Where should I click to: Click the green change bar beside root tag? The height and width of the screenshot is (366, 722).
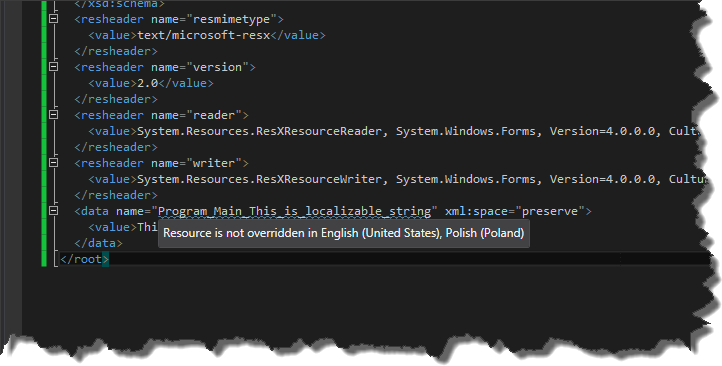tap(44, 259)
